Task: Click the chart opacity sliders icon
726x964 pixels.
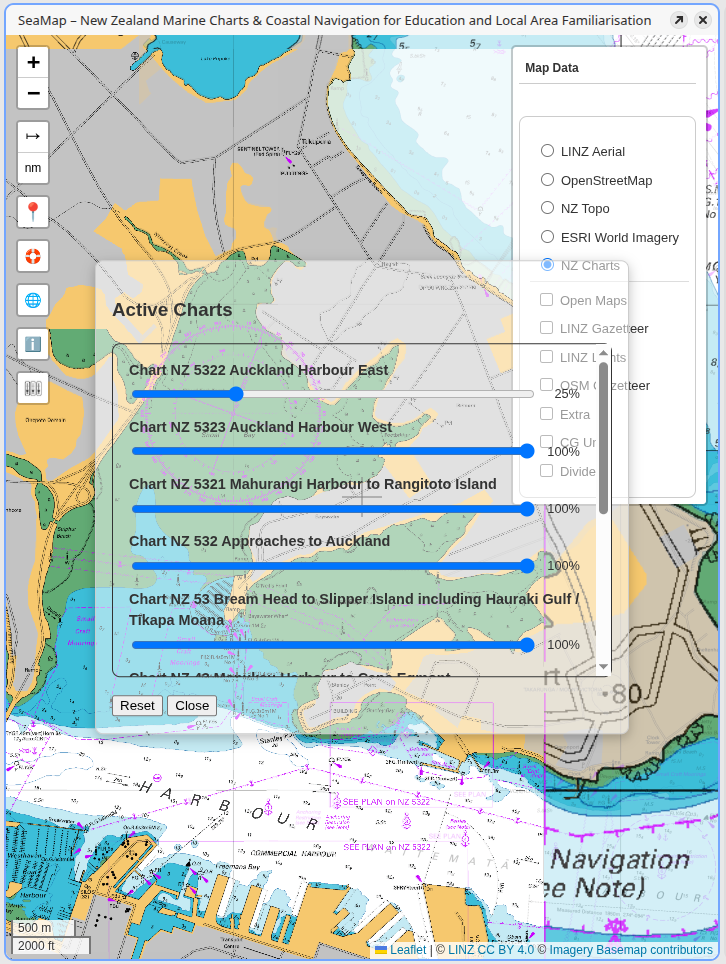Action: (33, 388)
